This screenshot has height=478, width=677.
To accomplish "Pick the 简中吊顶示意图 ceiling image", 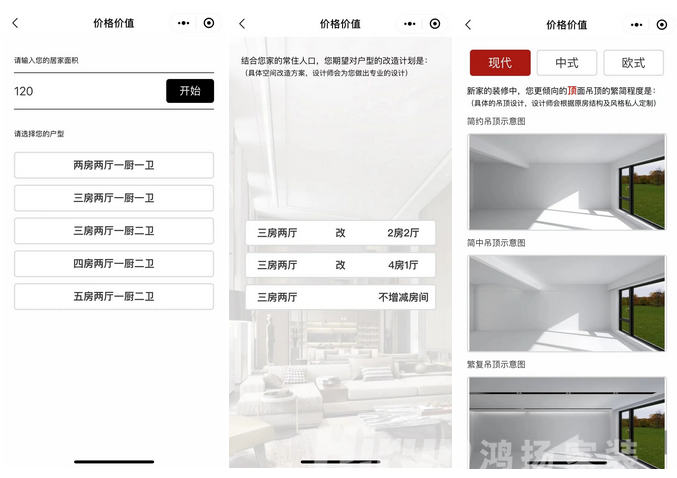I will (x=566, y=303).
